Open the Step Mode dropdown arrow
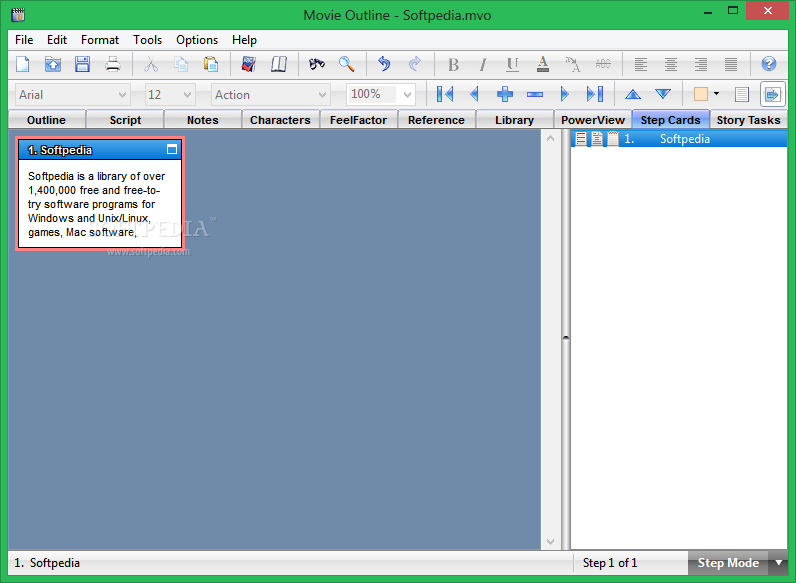The height and width of the screenshot is (583, 796). tap(779, 563)
